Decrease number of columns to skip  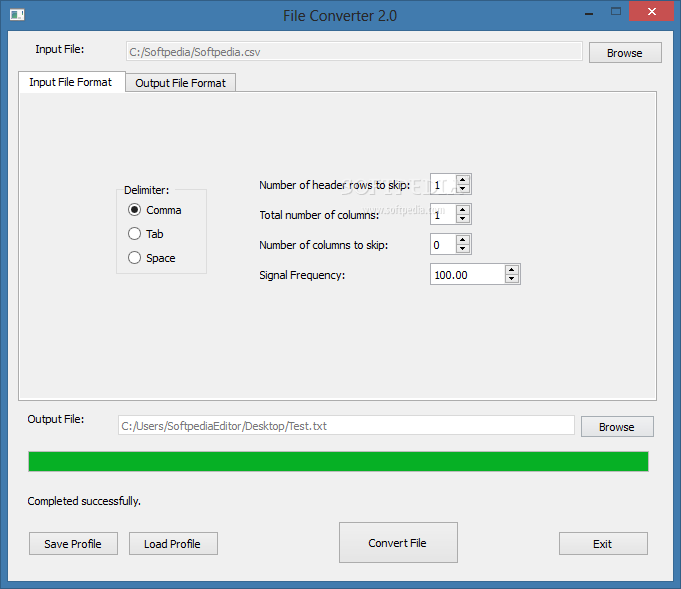(463, 248)
